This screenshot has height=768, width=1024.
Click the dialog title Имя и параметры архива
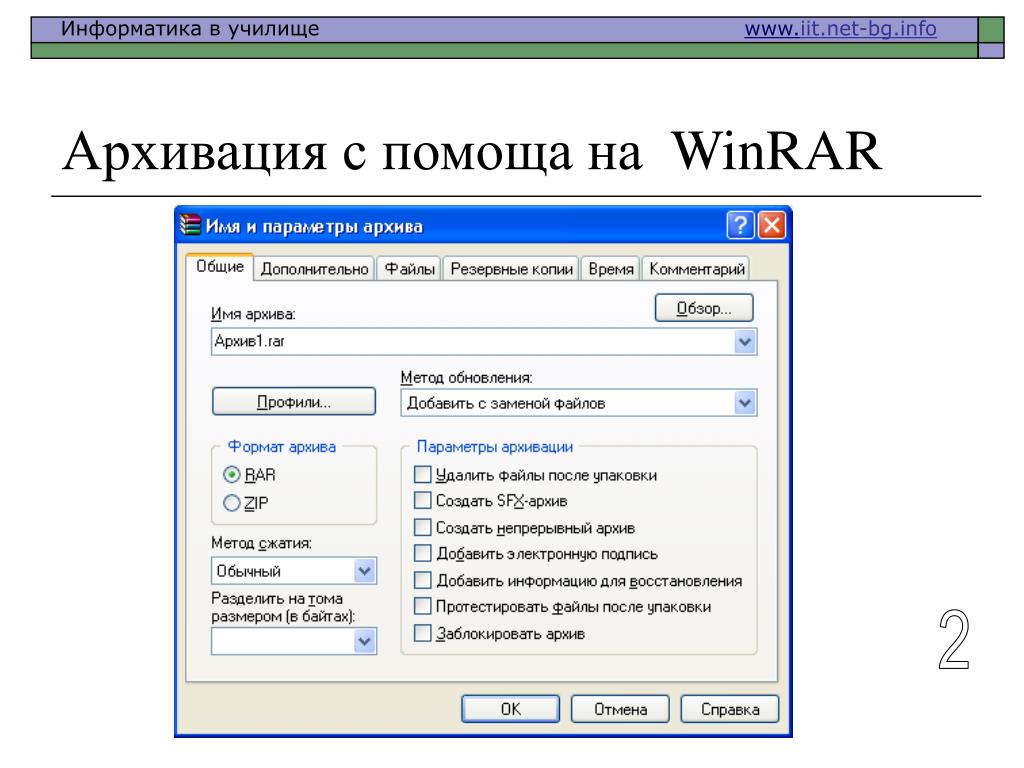[314, 227]
